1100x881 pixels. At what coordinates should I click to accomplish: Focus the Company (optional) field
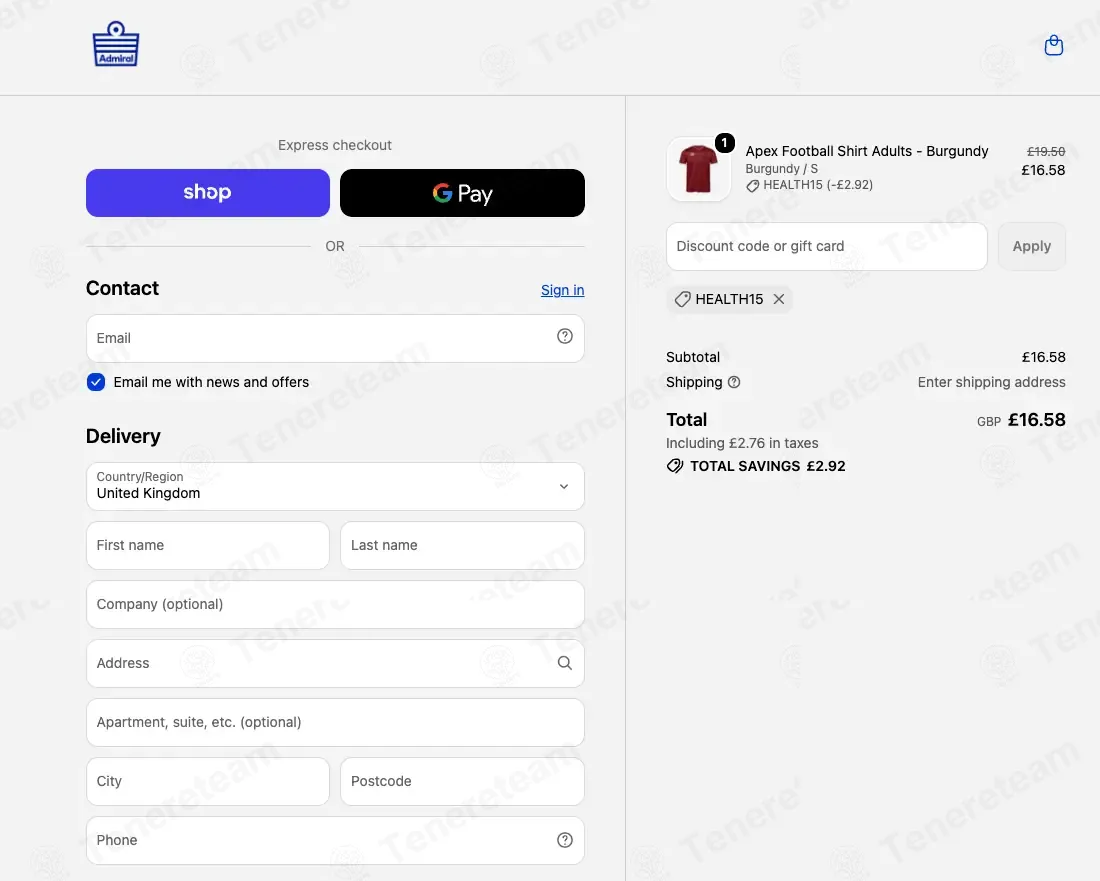click(335, 605)
